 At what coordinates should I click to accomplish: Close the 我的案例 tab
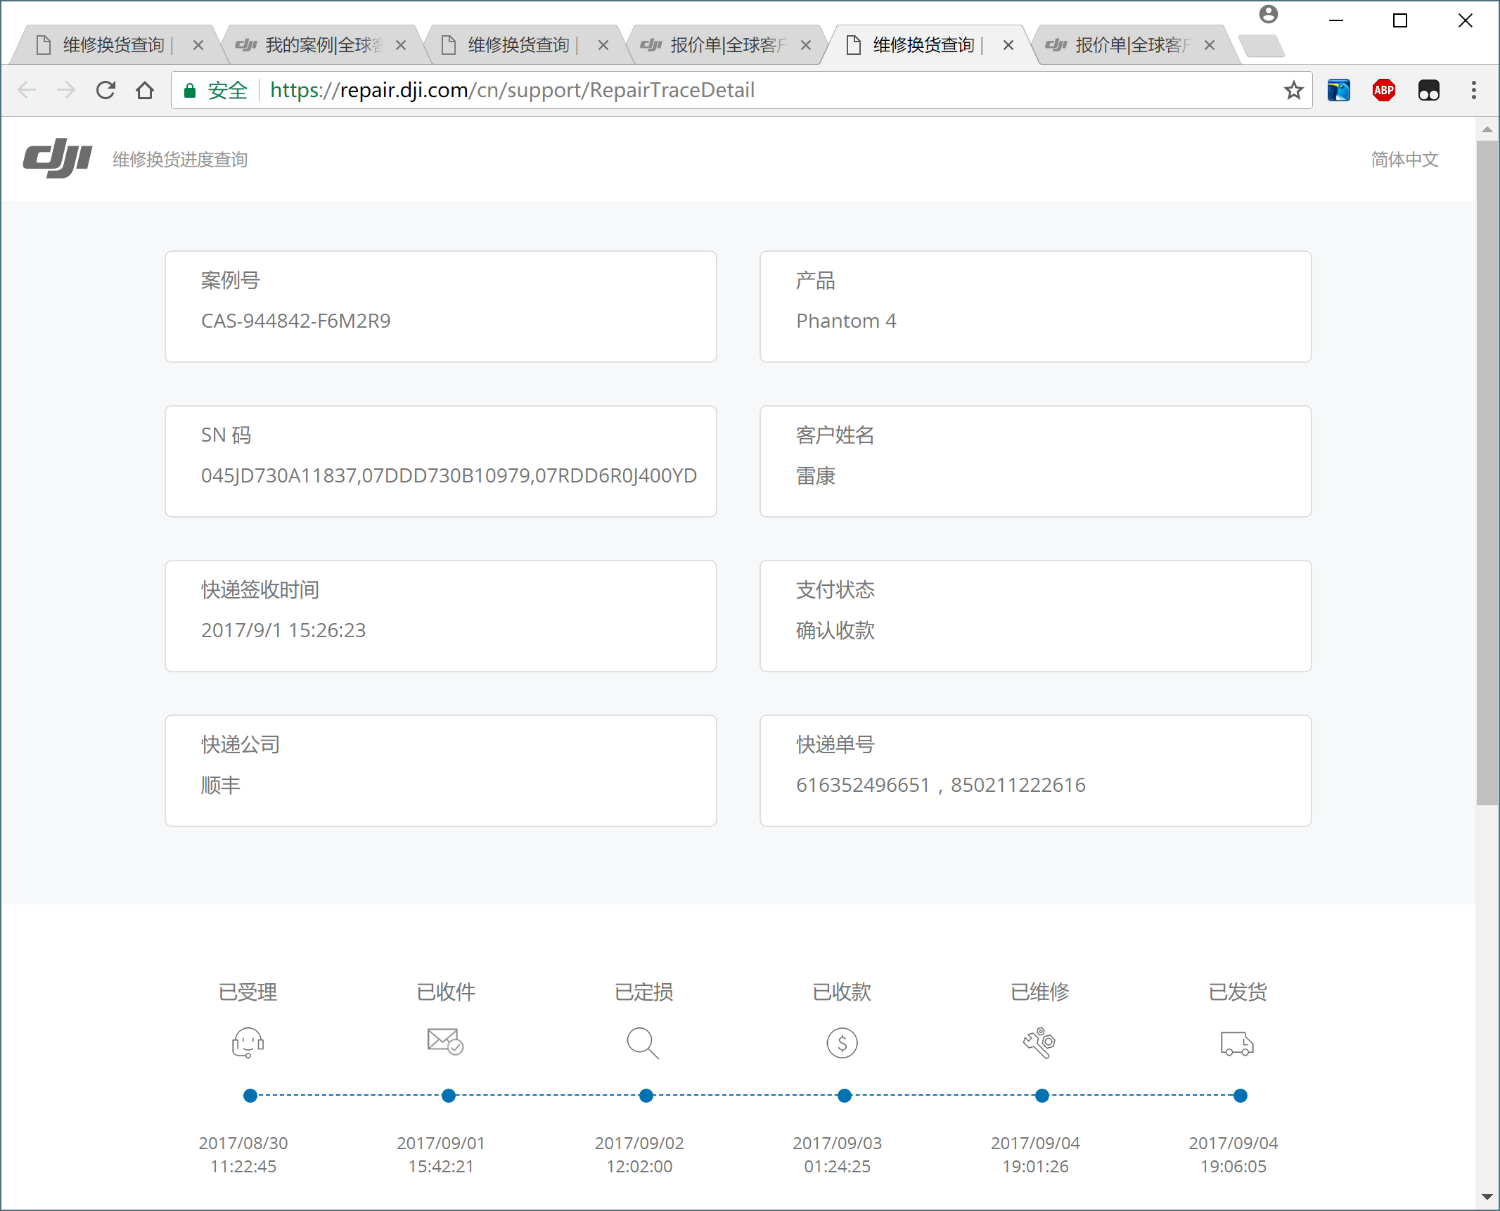coord(401,45)
